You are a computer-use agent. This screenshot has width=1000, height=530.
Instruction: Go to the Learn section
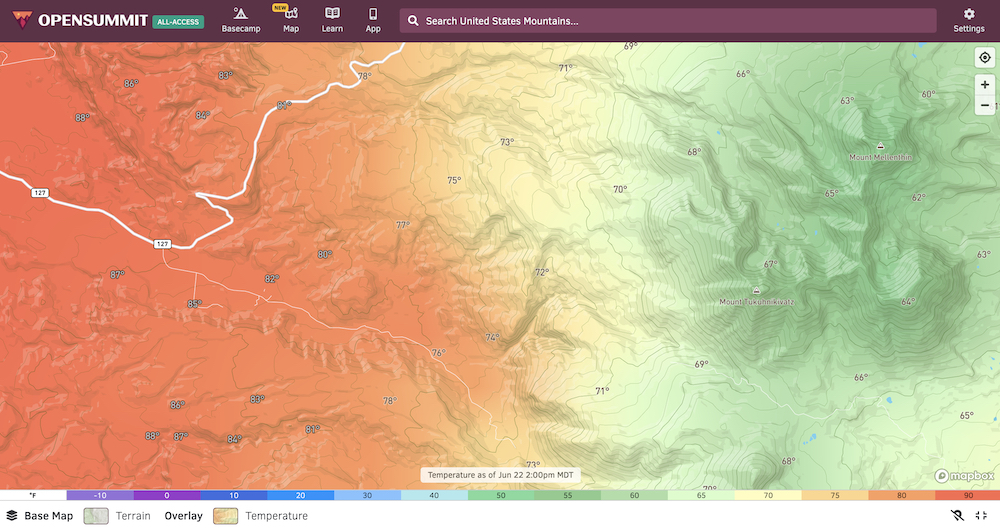tap(332, 20)
